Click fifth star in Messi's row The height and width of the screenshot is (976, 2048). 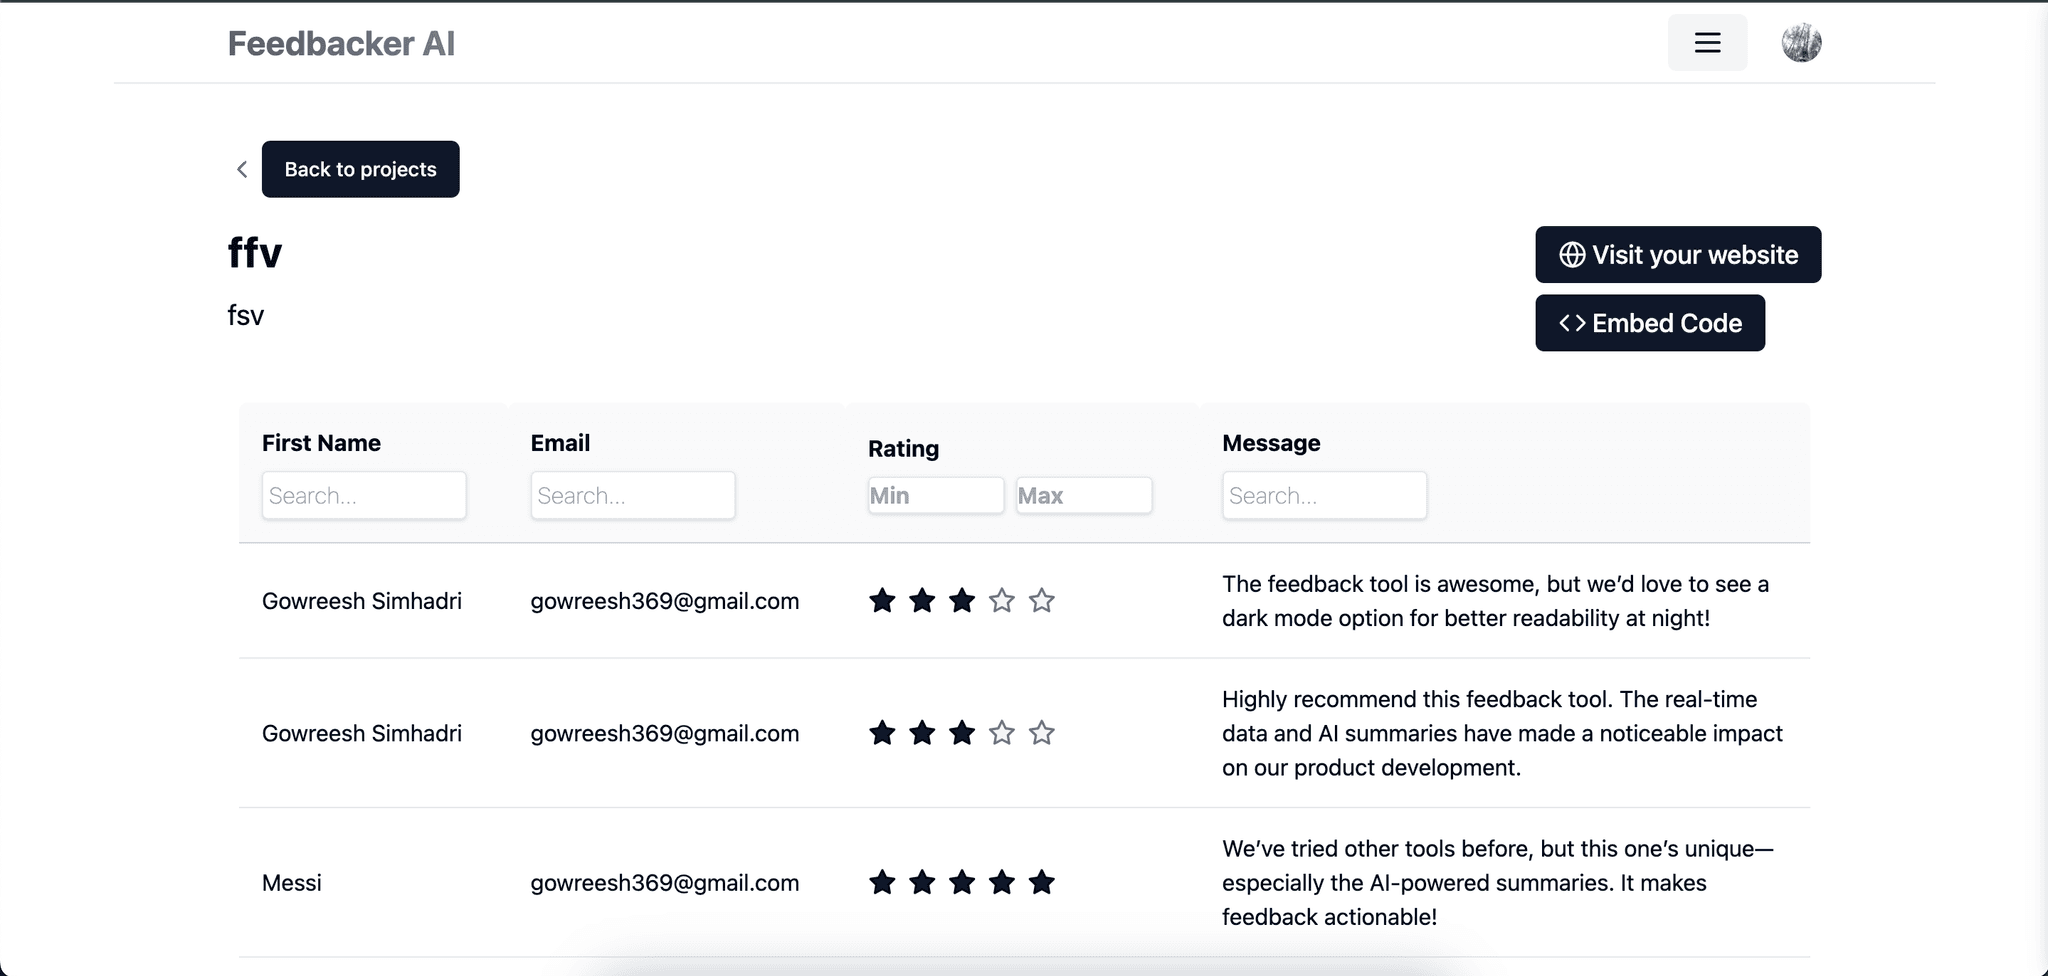tap(1042, 882)
